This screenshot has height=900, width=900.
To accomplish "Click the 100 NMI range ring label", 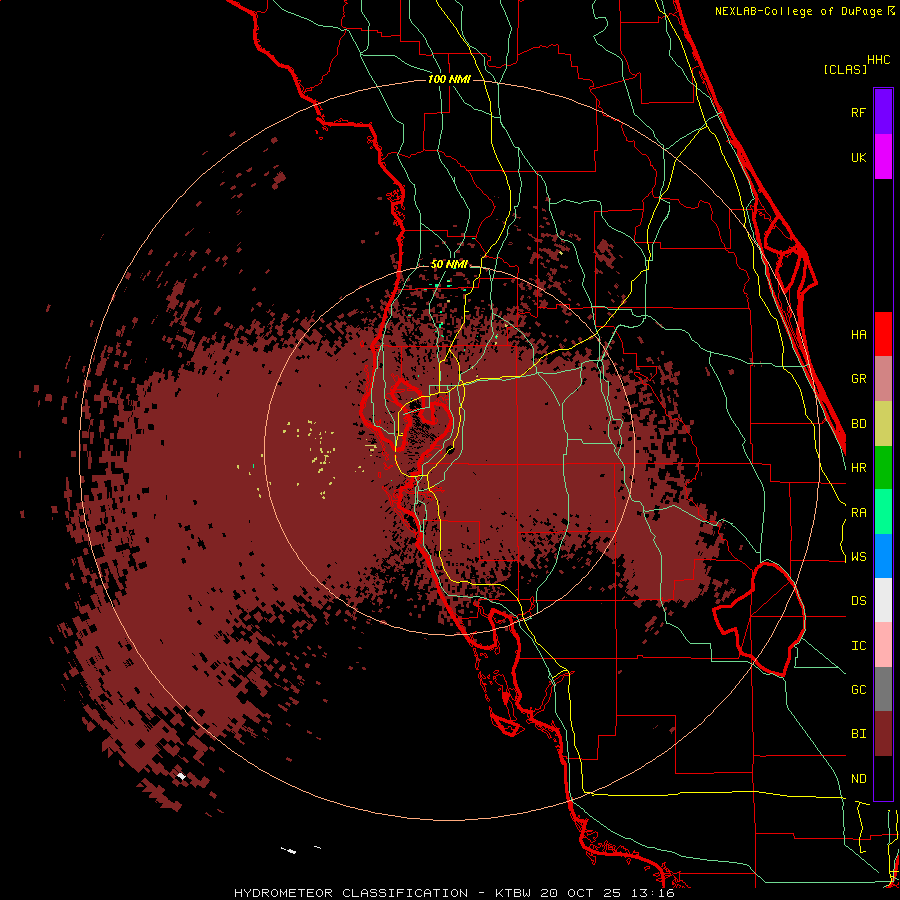I will point(449,79).
